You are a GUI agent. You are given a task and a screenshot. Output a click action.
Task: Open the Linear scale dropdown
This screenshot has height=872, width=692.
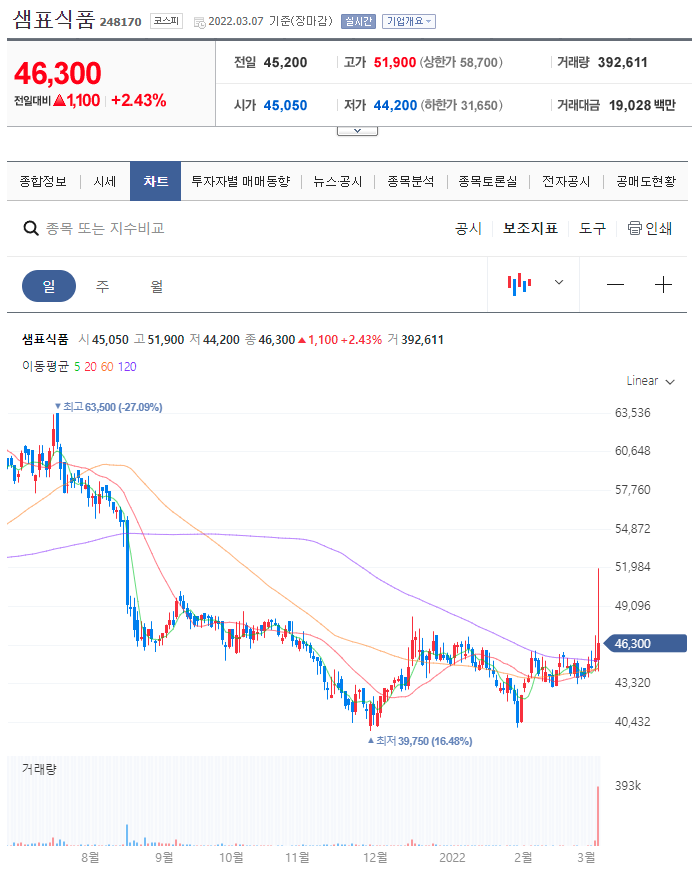point(650,381)
